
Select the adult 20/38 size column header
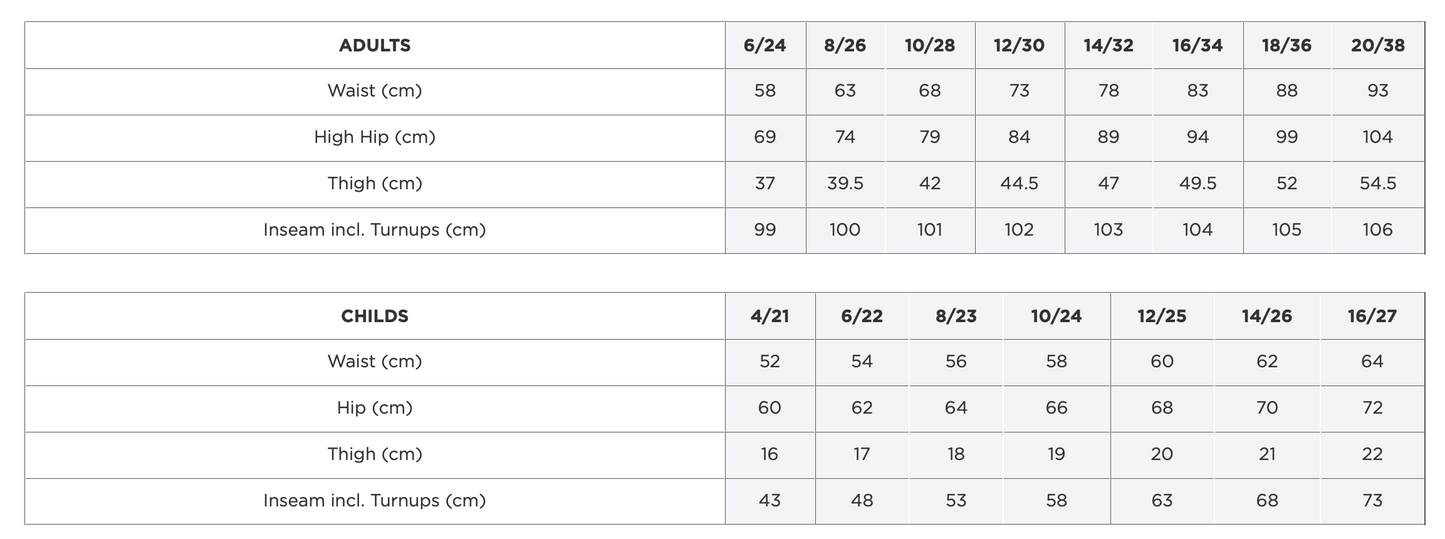1377,45
